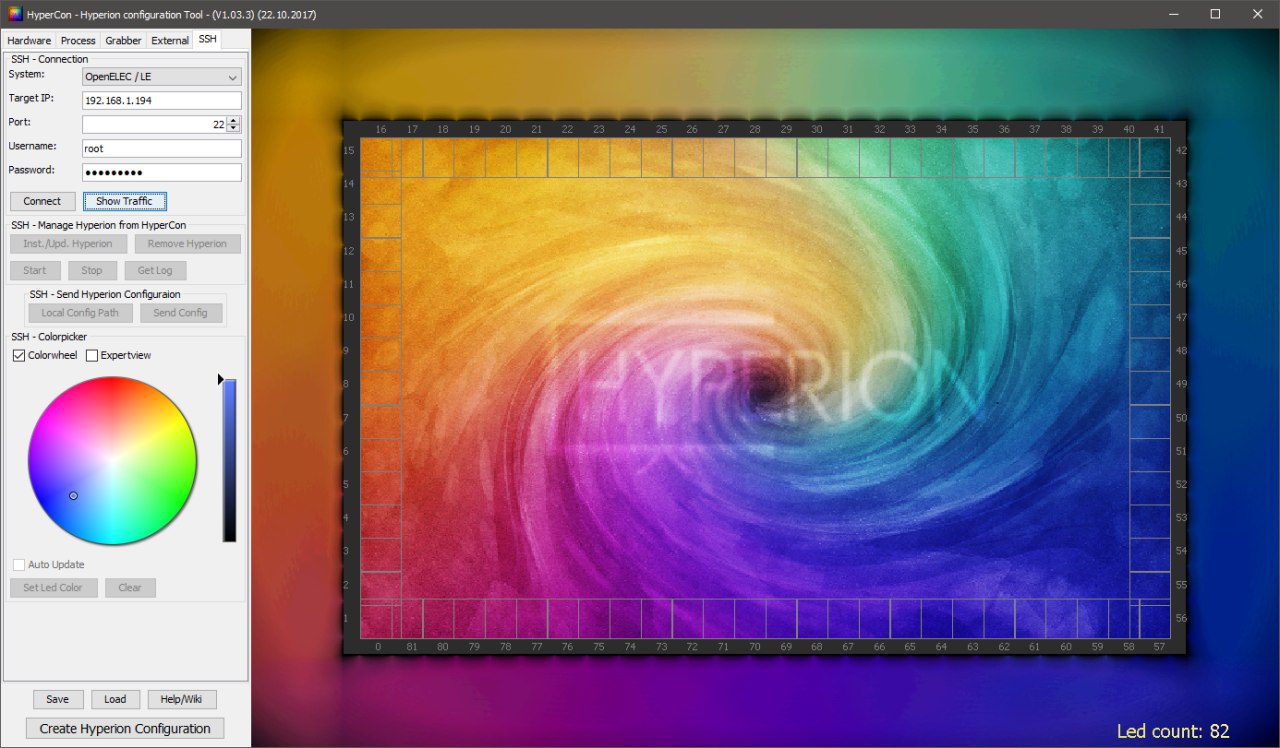The height and width of the screenshot is (748, 1280).
Task: Click the Stop button
Action: (92, 270)
